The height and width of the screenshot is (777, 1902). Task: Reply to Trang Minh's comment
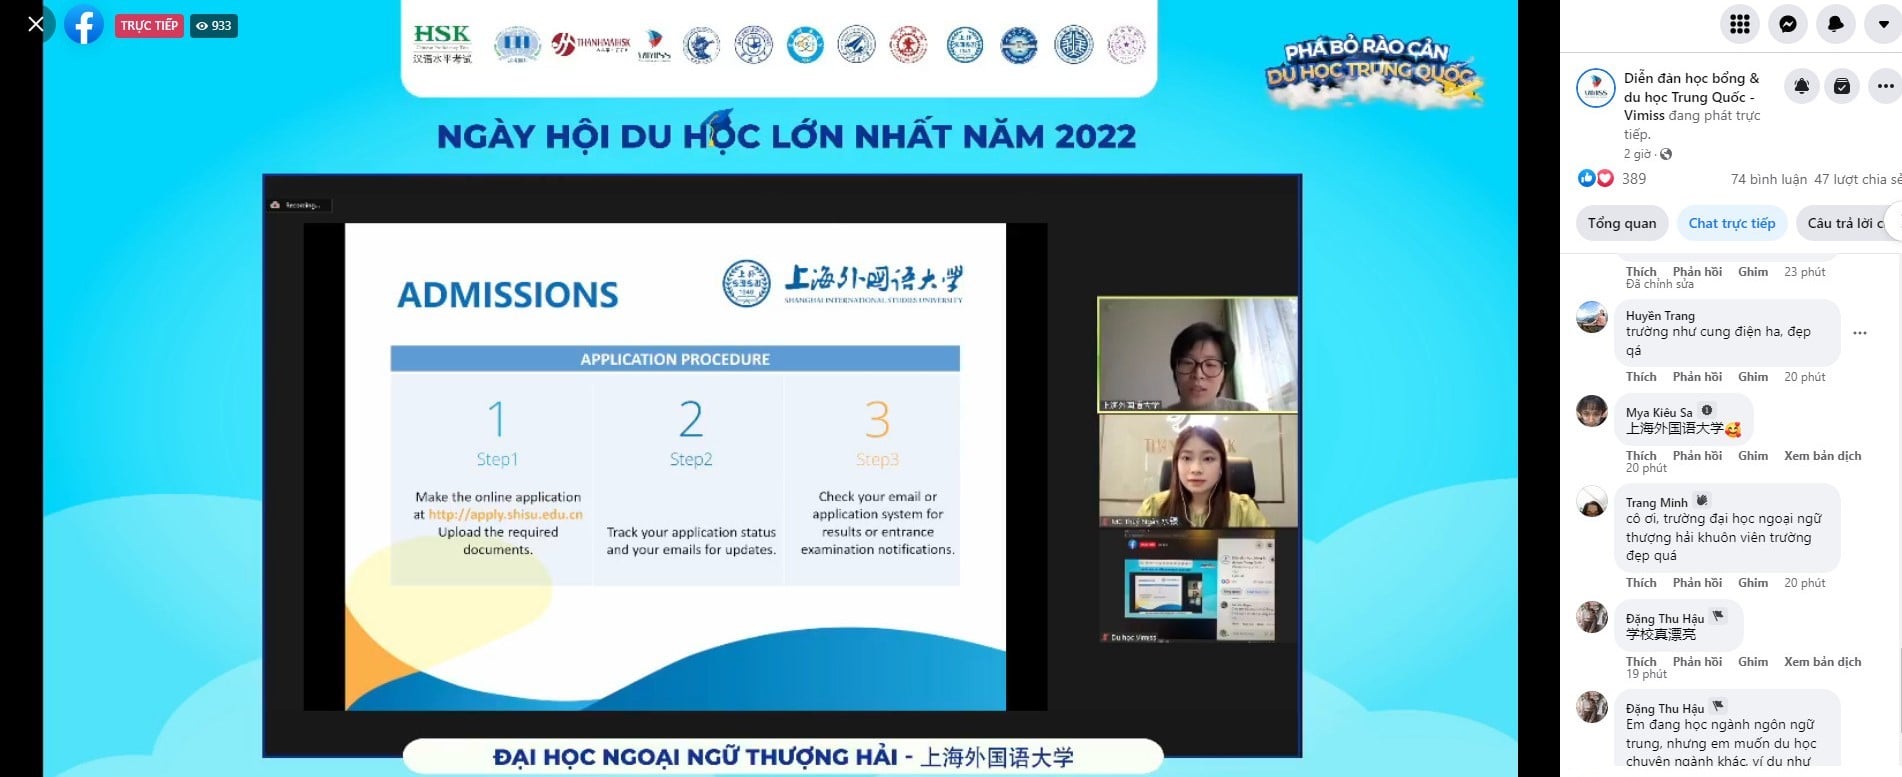pyautogui.click(x=1697, y=583)
